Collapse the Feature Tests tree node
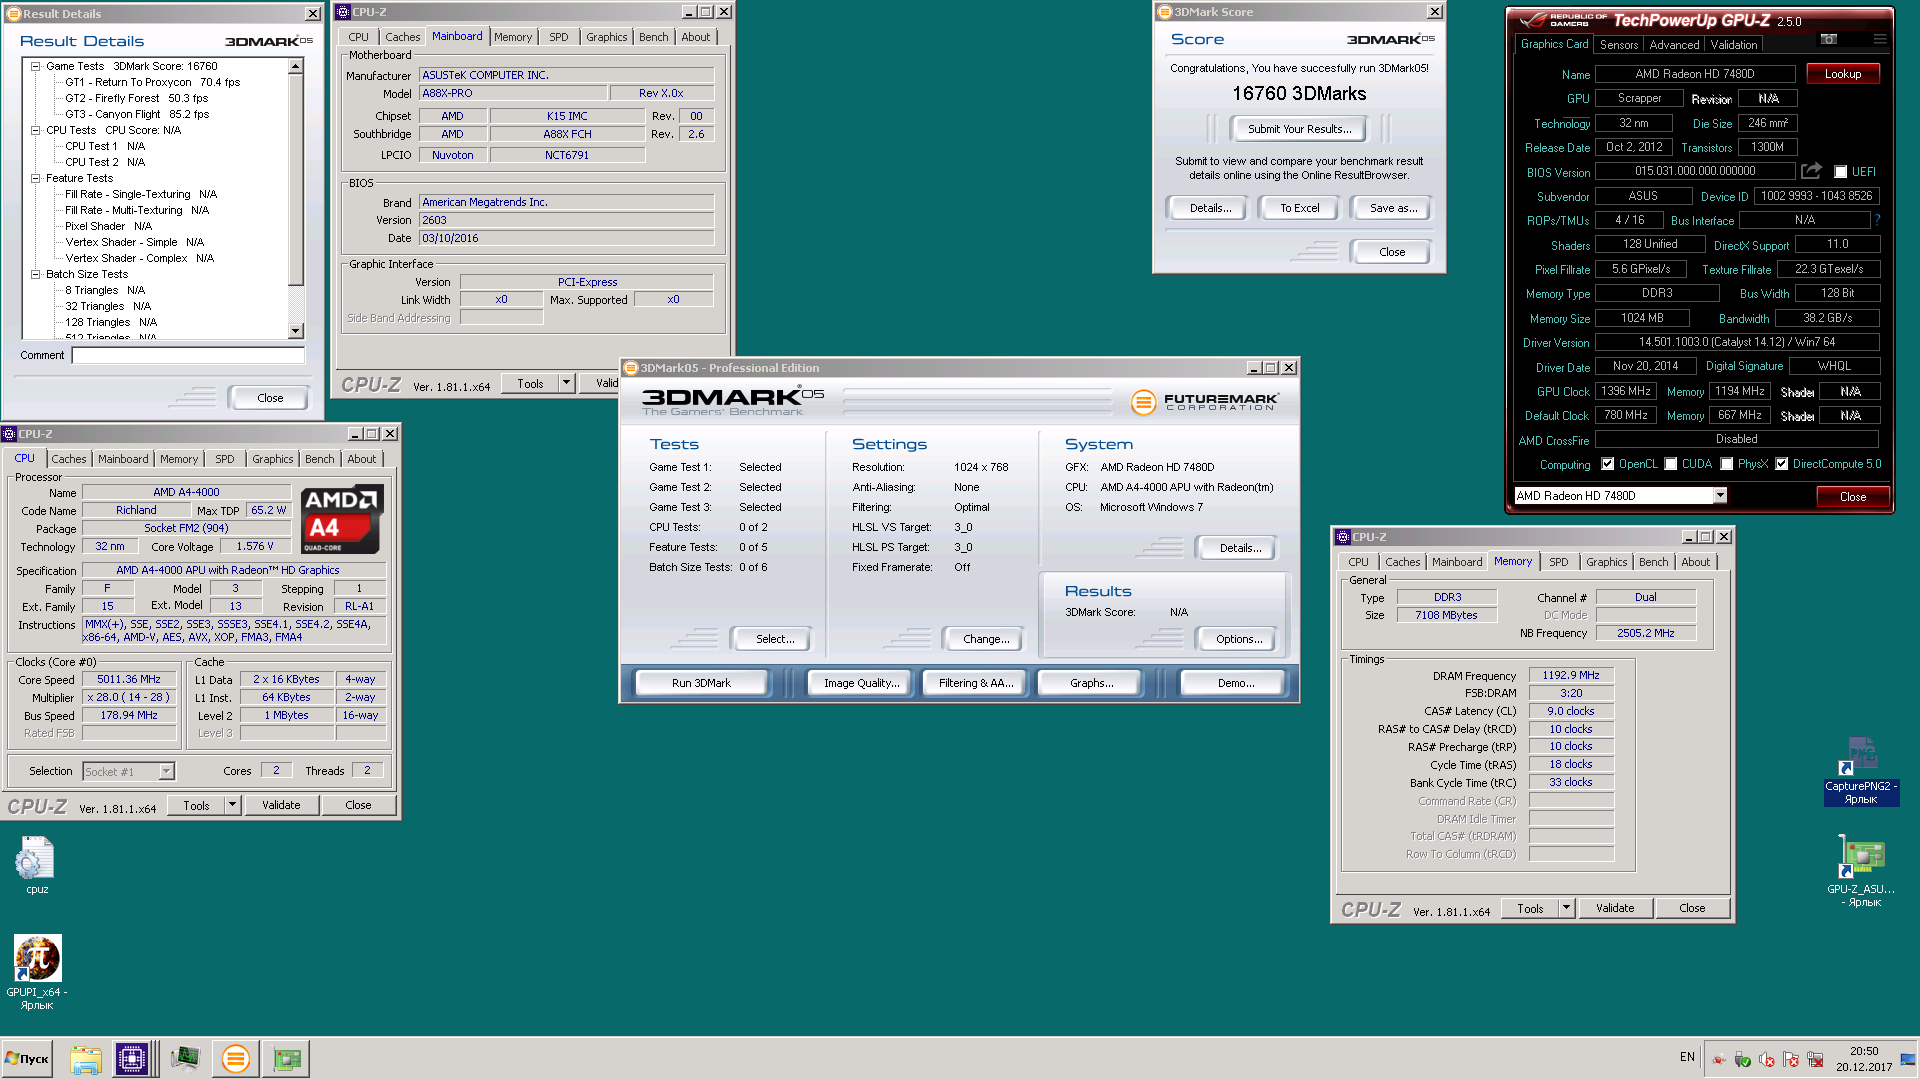Viewport: 1920px width, 1080px height. [x=35, y=178]
